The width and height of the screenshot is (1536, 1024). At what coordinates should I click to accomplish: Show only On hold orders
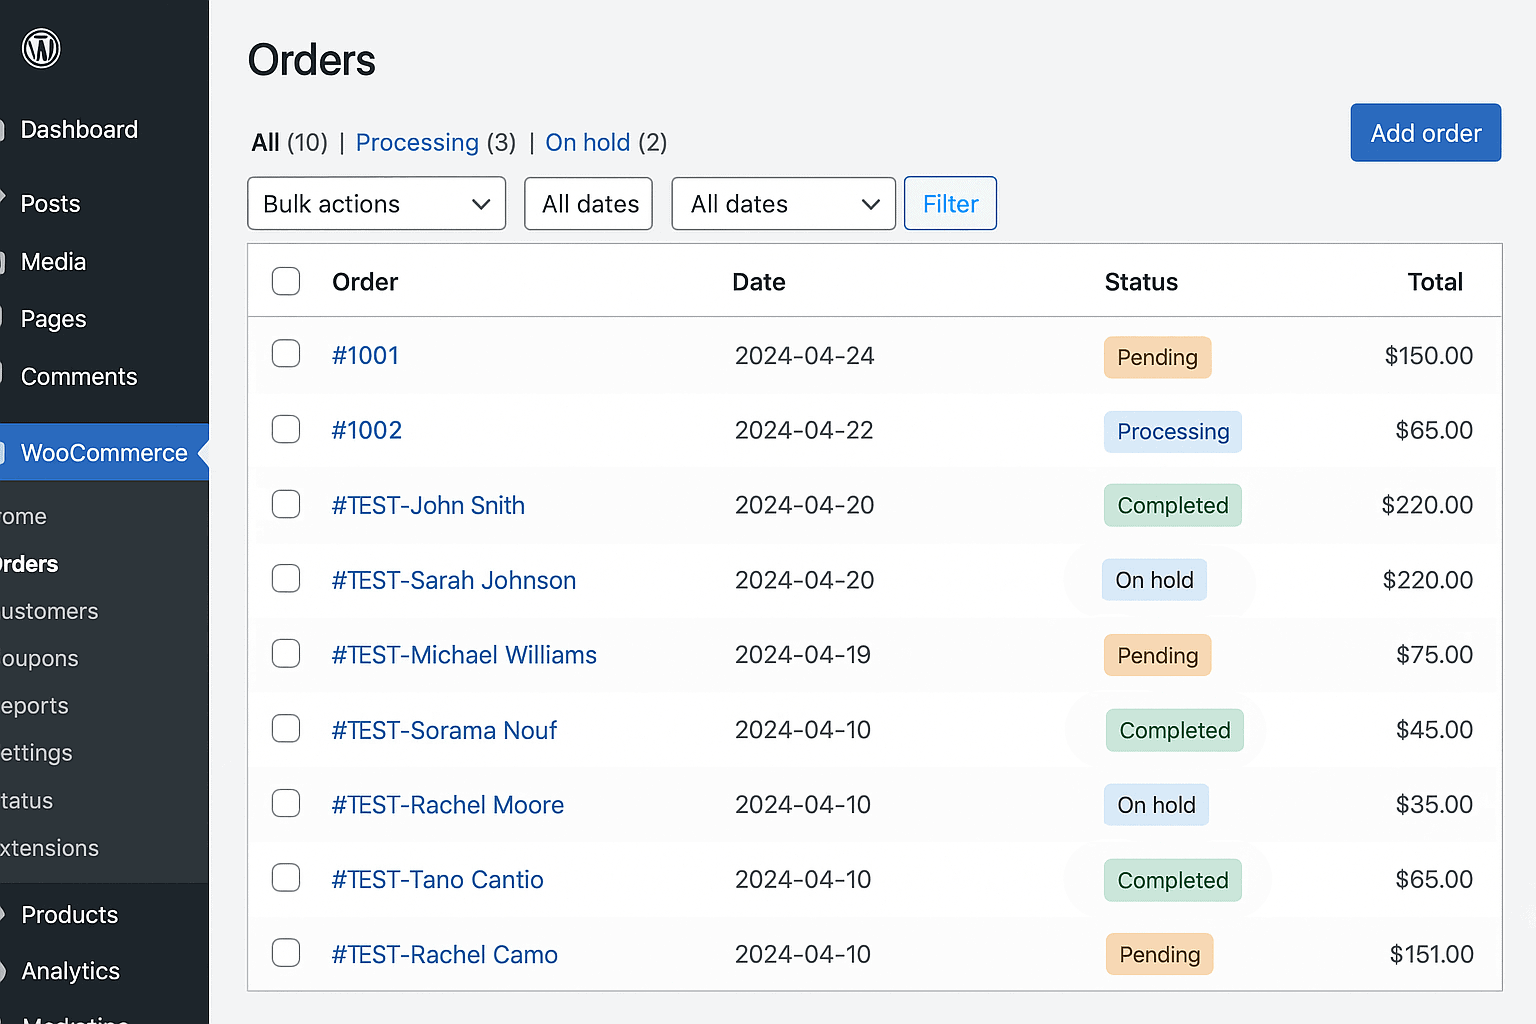(x=587, y=142)
